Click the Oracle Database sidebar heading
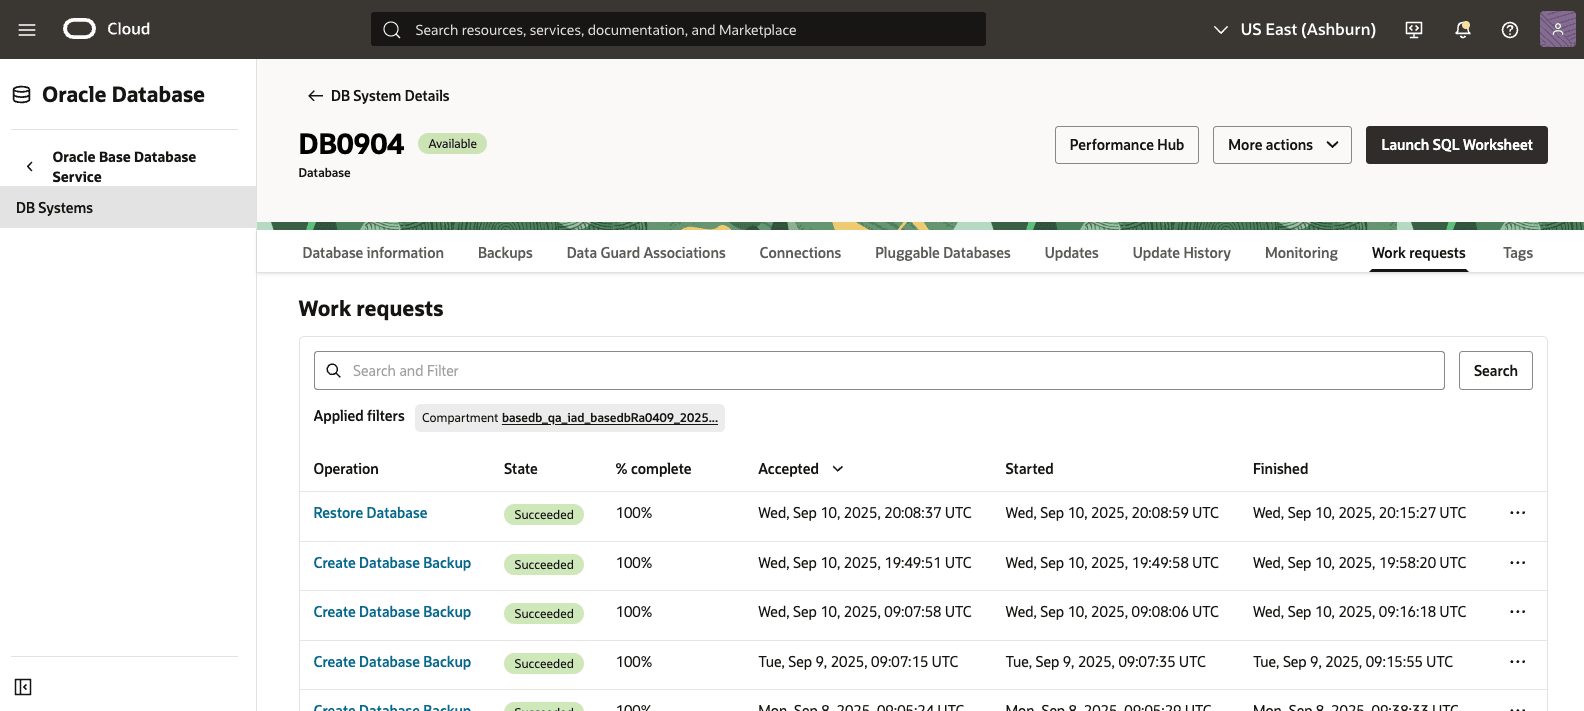The width and height of the screenshot is (1584, 711). pos(123,95)
